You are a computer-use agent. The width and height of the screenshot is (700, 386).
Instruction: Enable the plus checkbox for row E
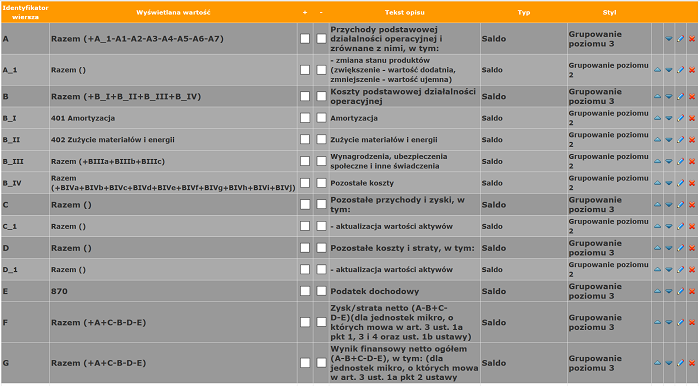305,291
